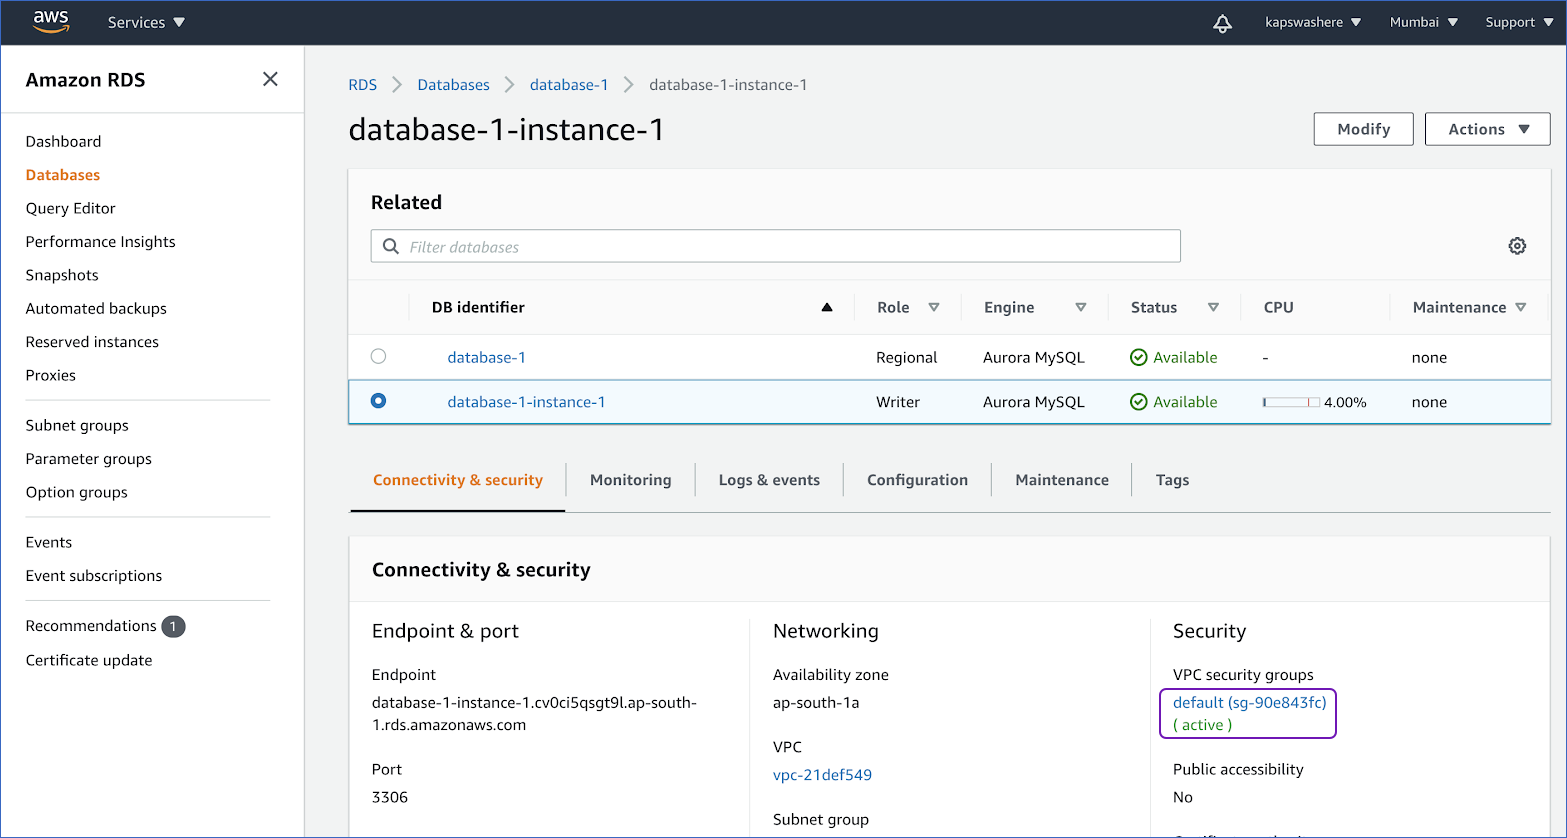Go to Databases breadcrumb link
The width and height of the screenshot is (1567, 838).
[x=453, y=85]
